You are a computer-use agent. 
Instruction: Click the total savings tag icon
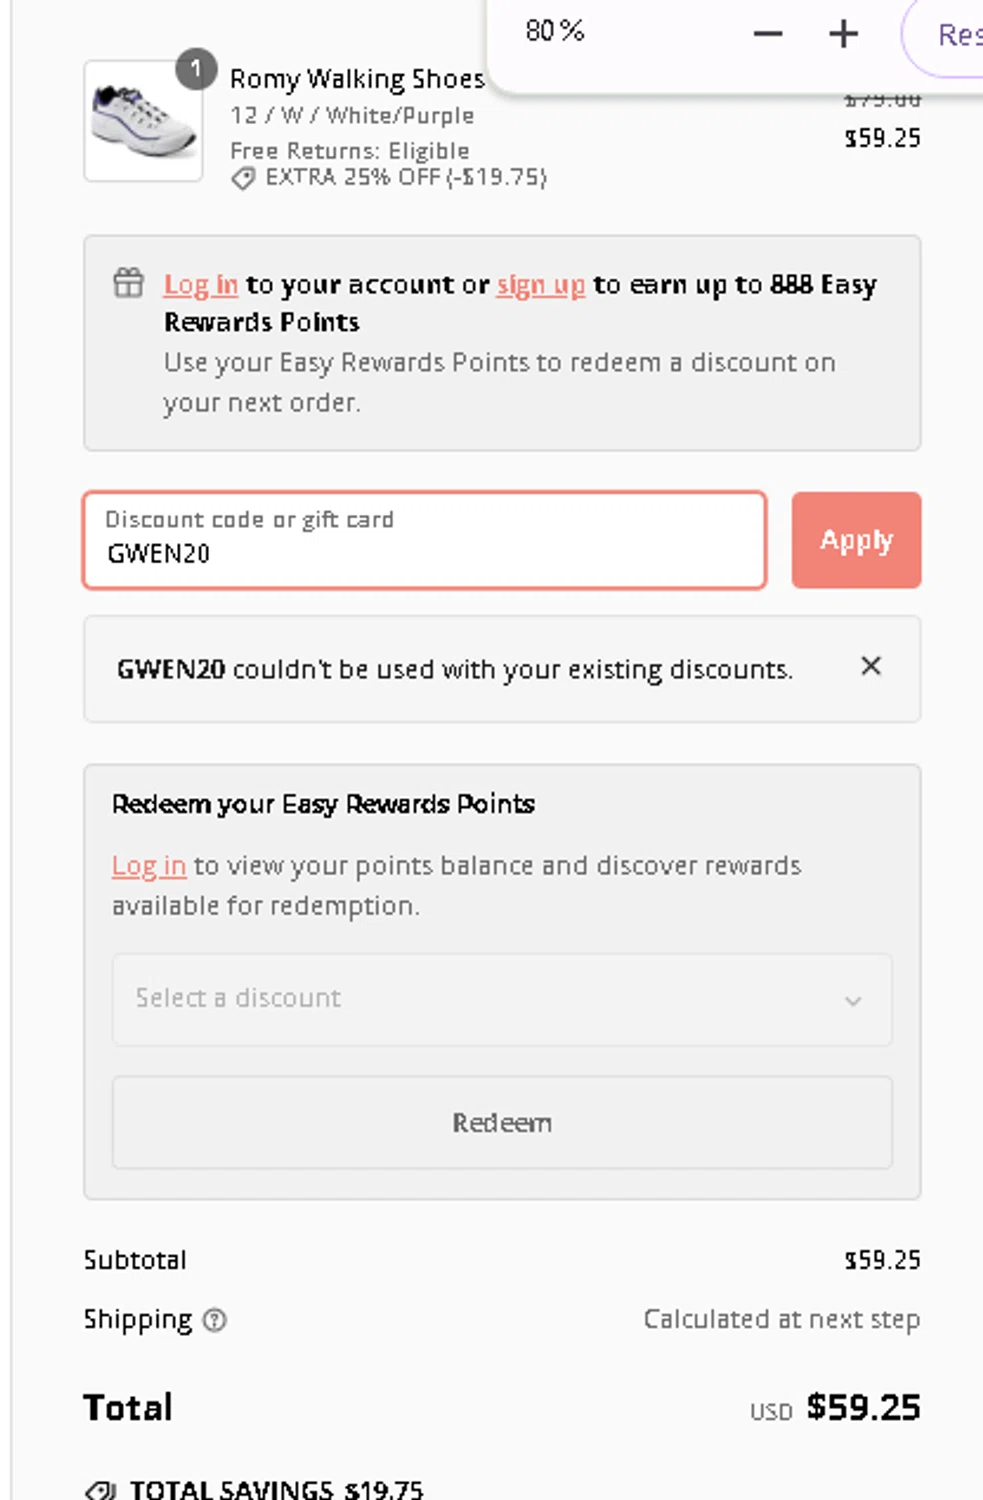coord(101,1490)
